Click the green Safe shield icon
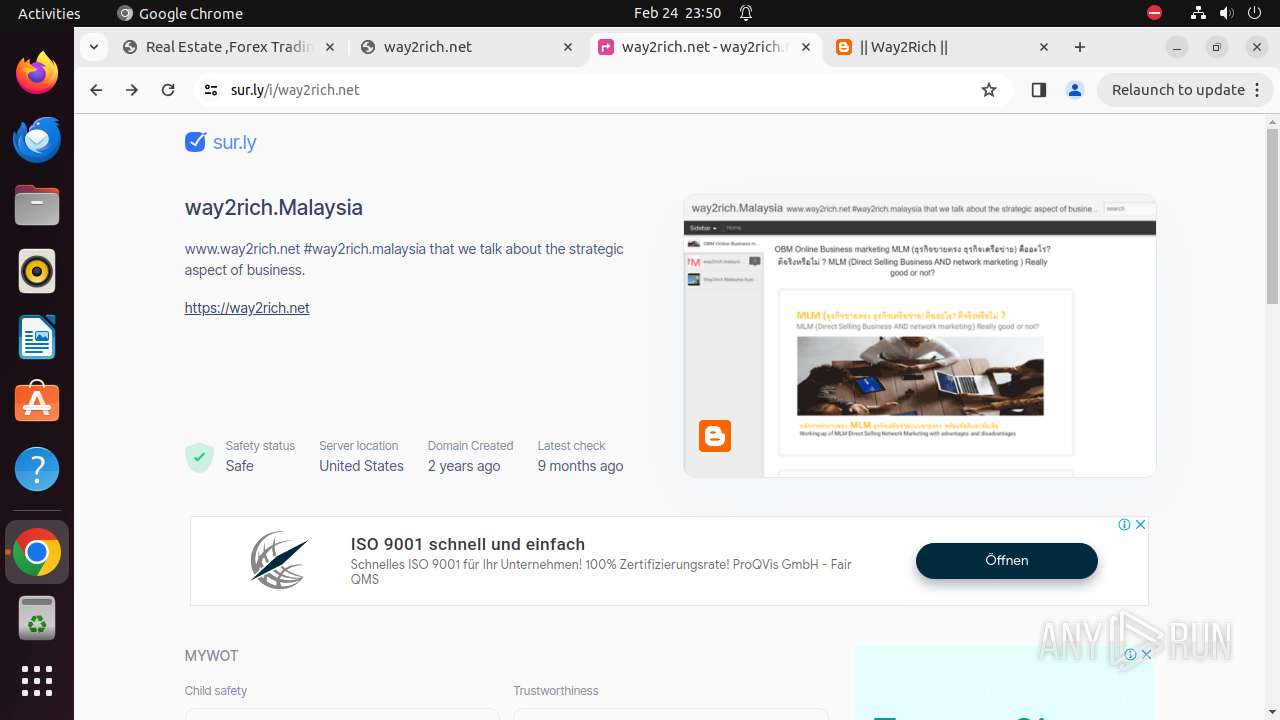 click(199, 457)
